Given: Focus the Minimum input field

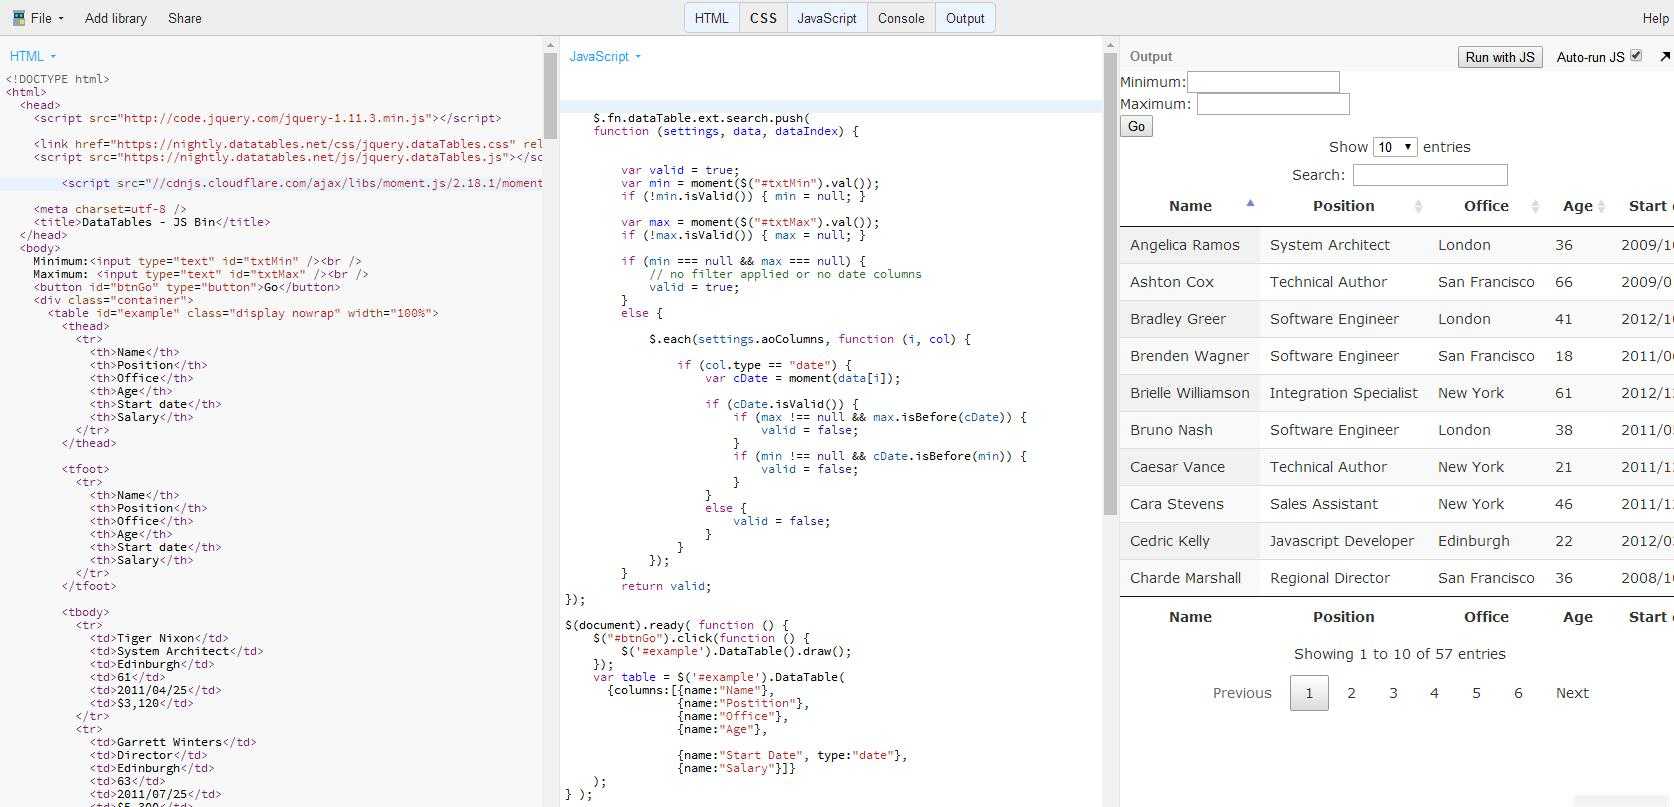Looking at the screenshot, I should [x=1263, y=82].
